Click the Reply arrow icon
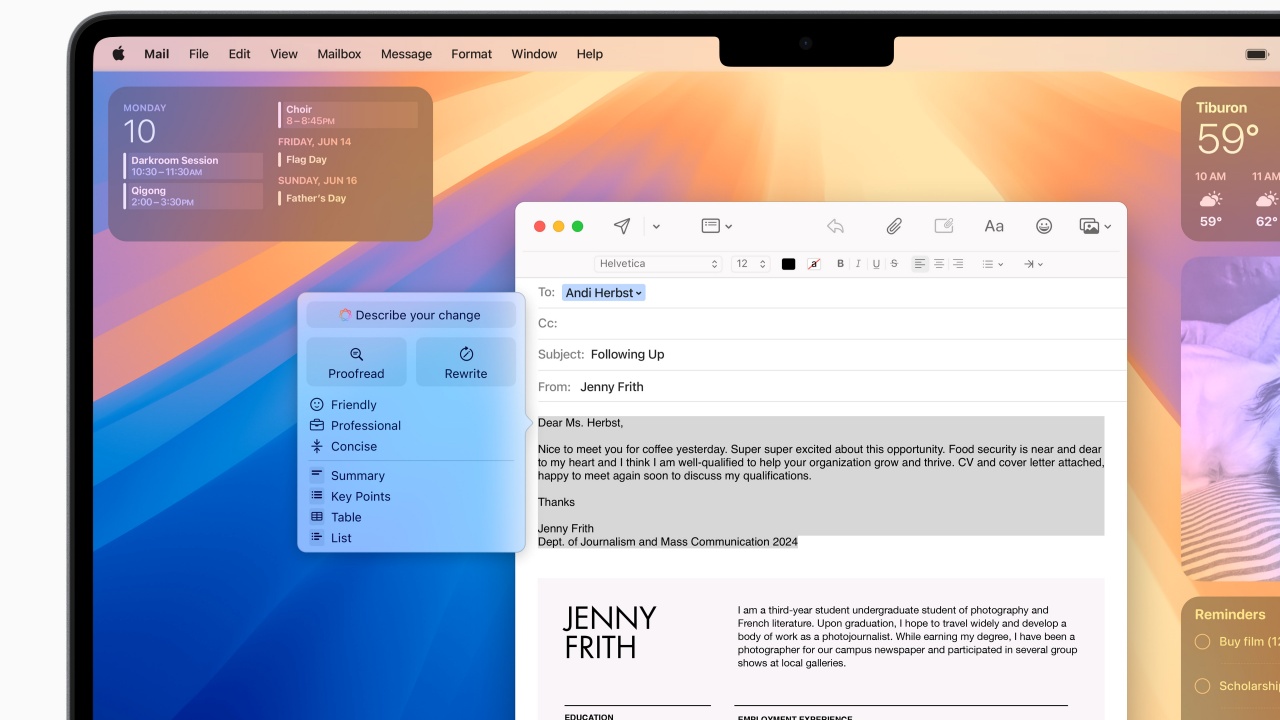The height and width of the screenshot is (720, 1280). [835, 226]
